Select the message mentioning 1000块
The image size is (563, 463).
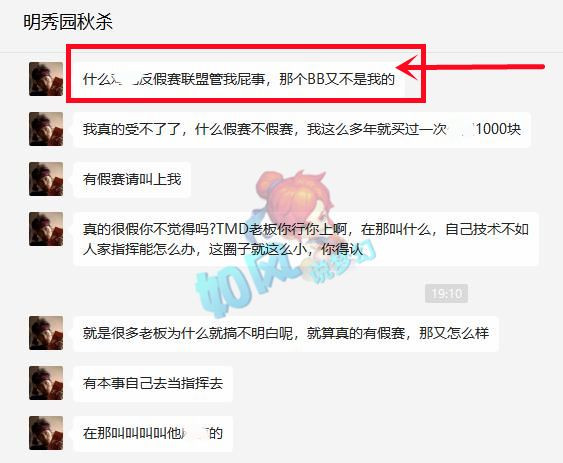tap(302, 129)
